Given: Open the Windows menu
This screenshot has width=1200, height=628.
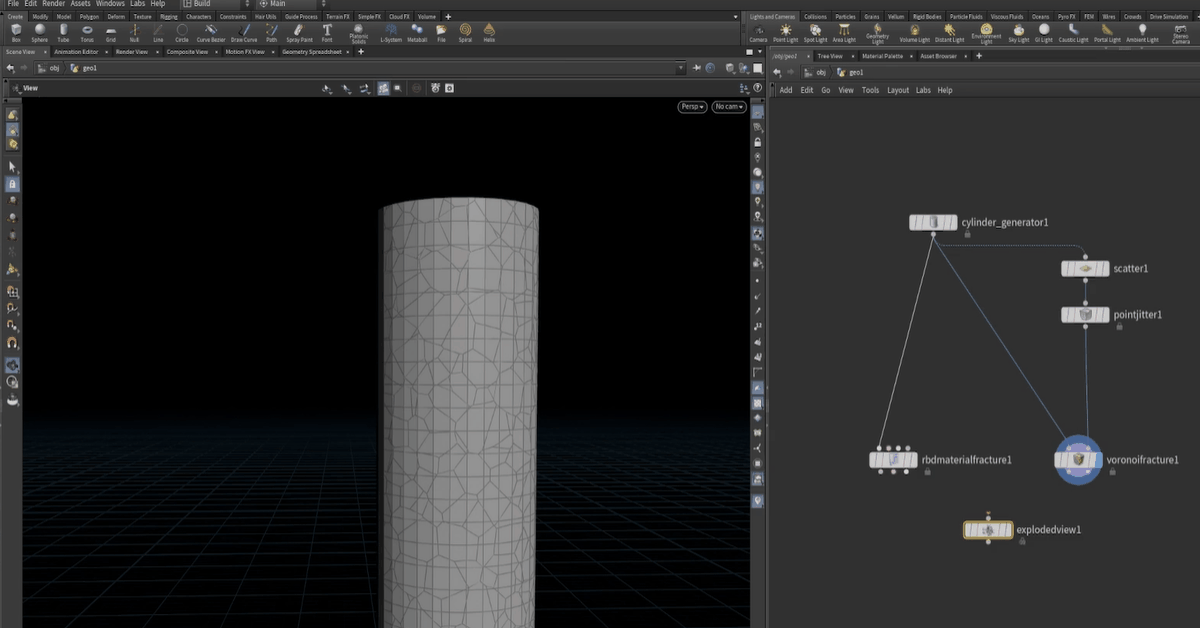Looking at the screenshot, I should pos(110,4).
